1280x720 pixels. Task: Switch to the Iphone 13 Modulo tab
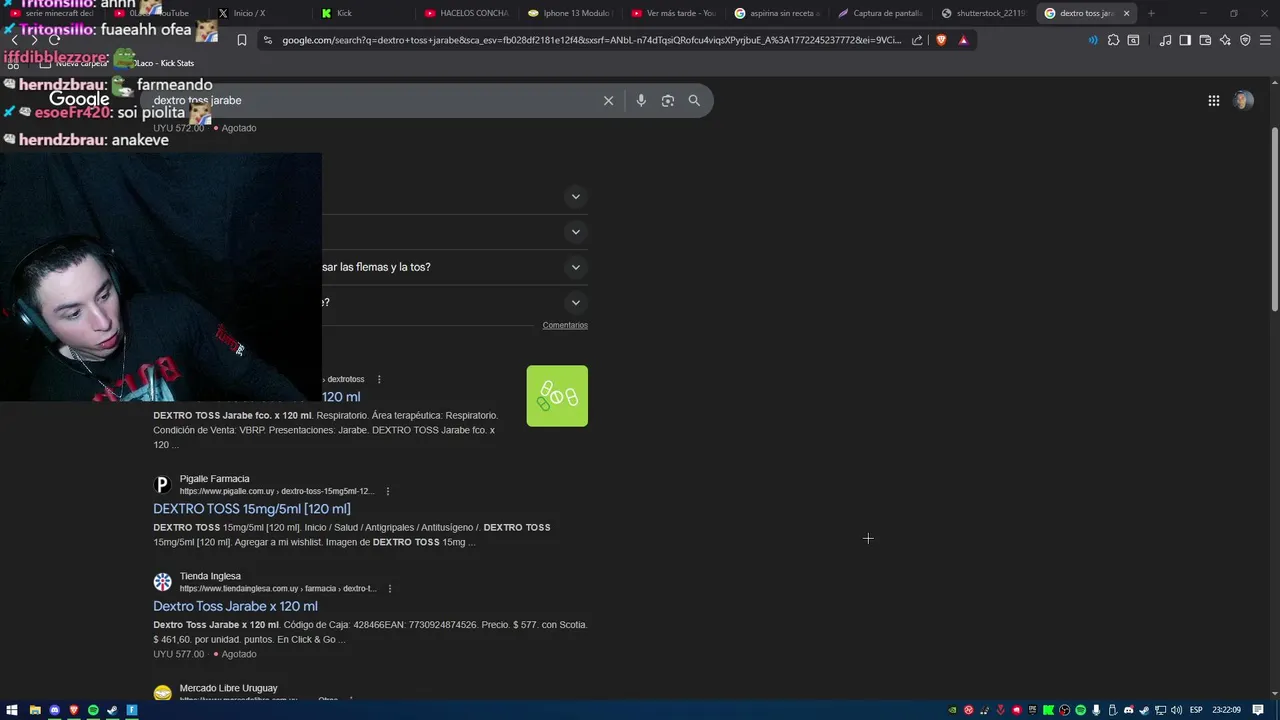click(x=571, y=13)
